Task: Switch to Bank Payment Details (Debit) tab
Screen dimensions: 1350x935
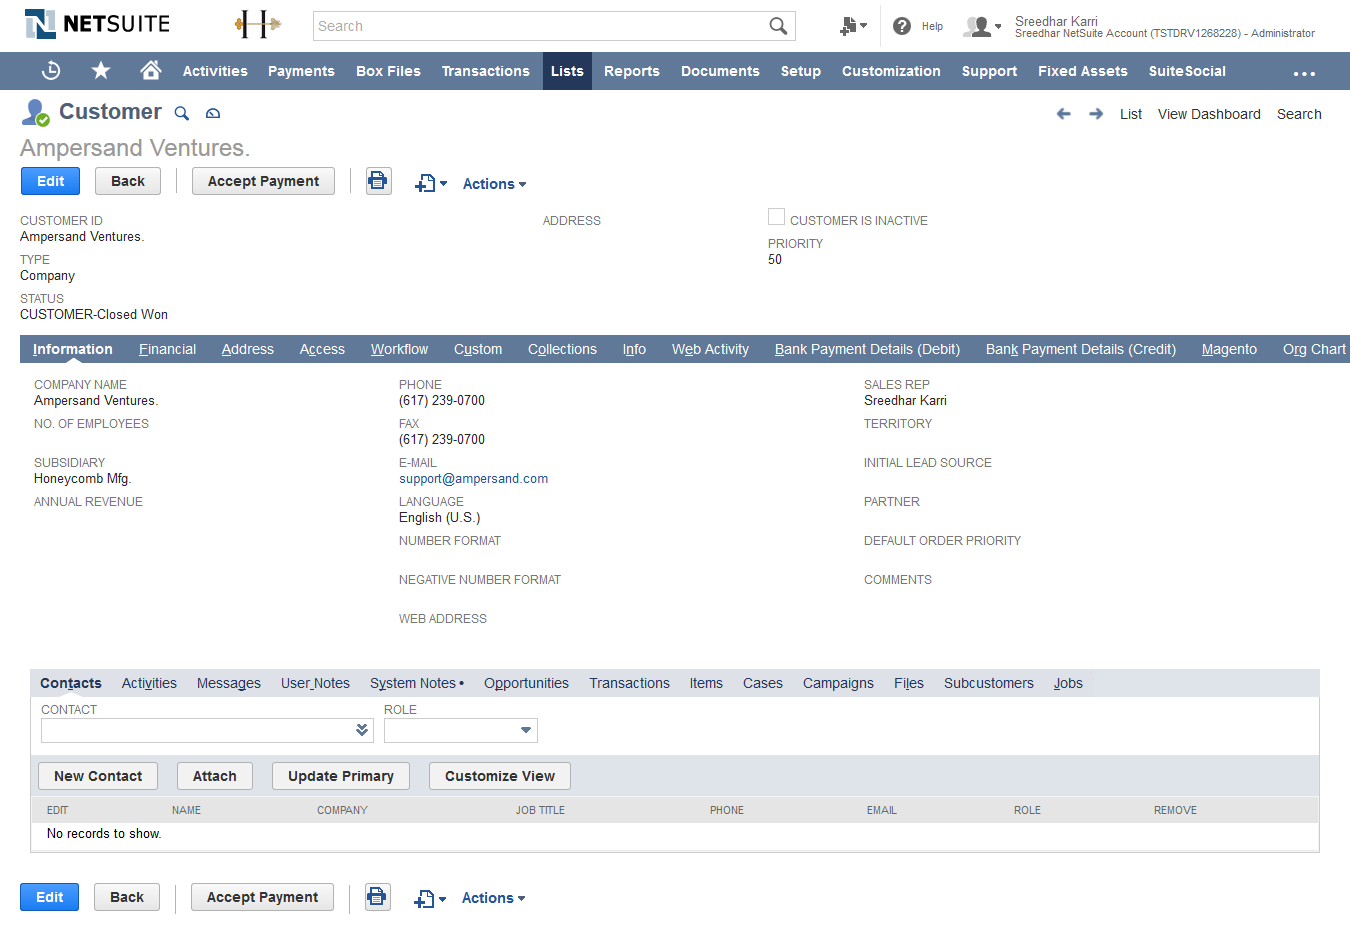Action: pos(867,349)
